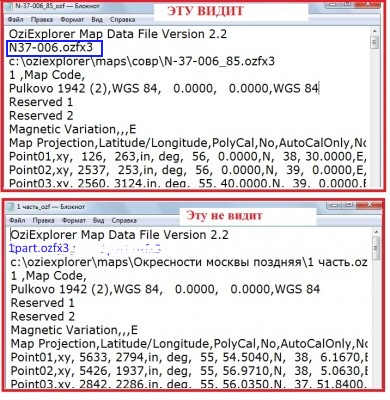Image resolution: width=390 pixels, height=400 pixels.
Task: Open Справка menu in N-37-006_85_ozf window
Action: pos(122,20)
